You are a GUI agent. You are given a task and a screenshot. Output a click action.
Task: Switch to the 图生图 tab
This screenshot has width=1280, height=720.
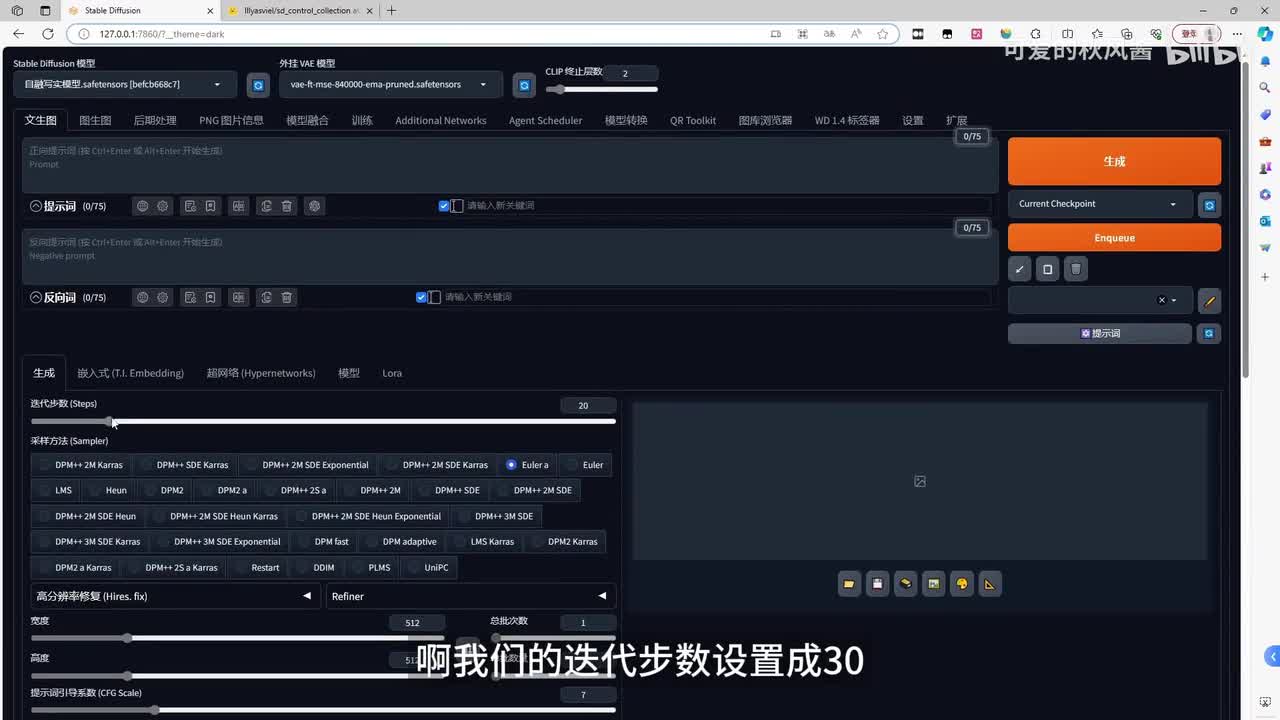click(x=95, y=120)
